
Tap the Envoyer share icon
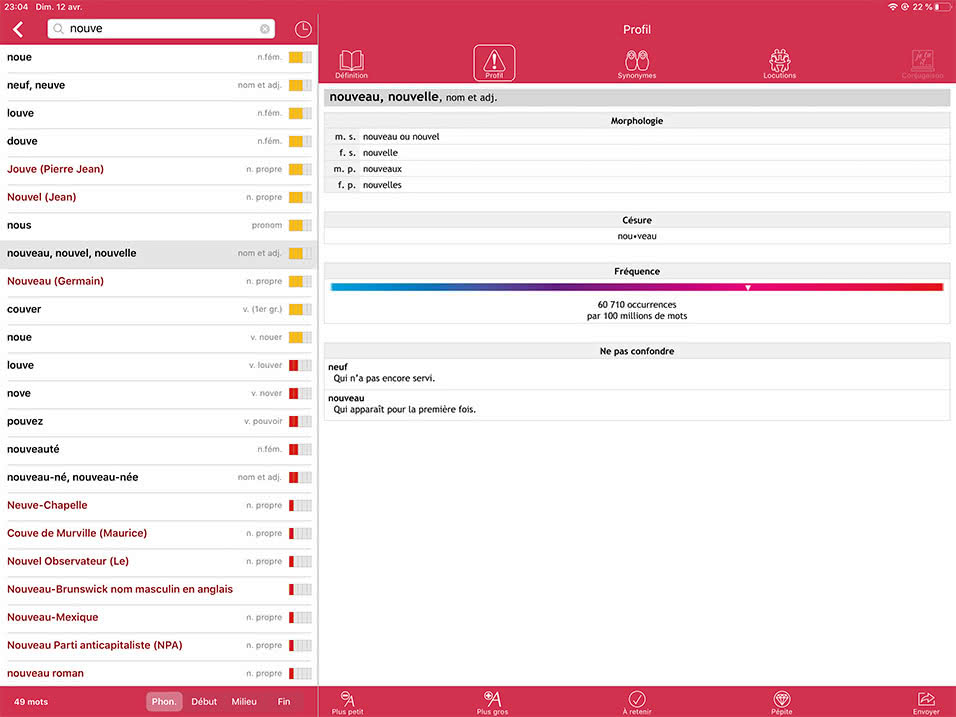(926, 702)
